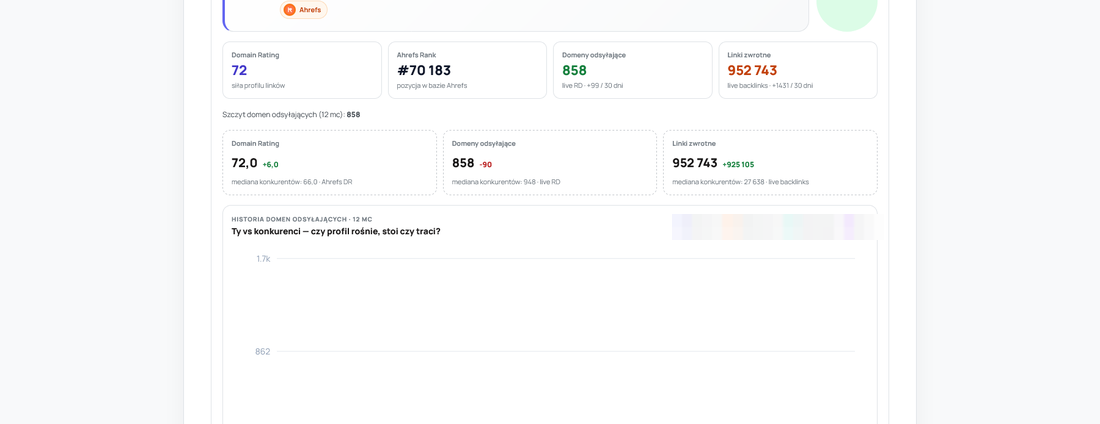The width and height of the screenshot is (1100, 424).
Task: Click 'Ty vs konkurenci' chart title
Action: (336, 231)
